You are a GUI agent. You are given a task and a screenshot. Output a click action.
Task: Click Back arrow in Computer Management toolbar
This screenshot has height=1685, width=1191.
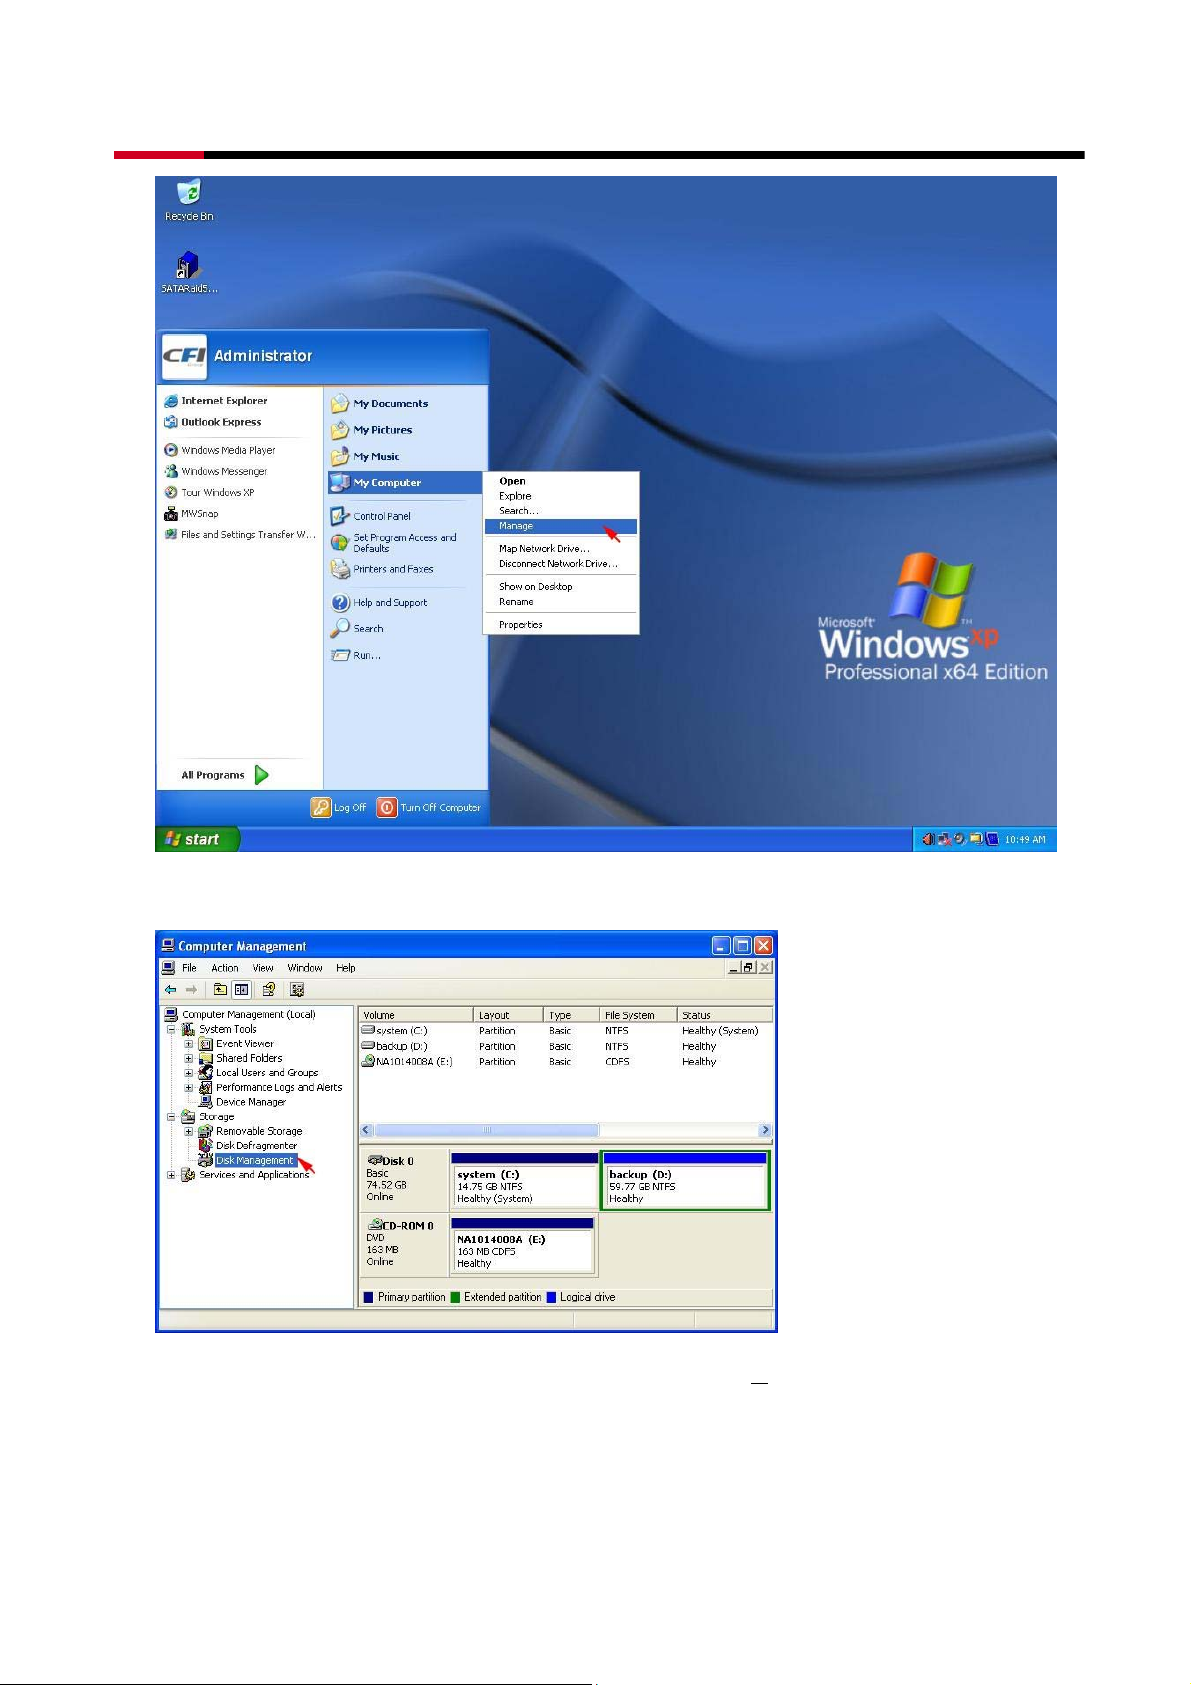click(x=171, y=990)
